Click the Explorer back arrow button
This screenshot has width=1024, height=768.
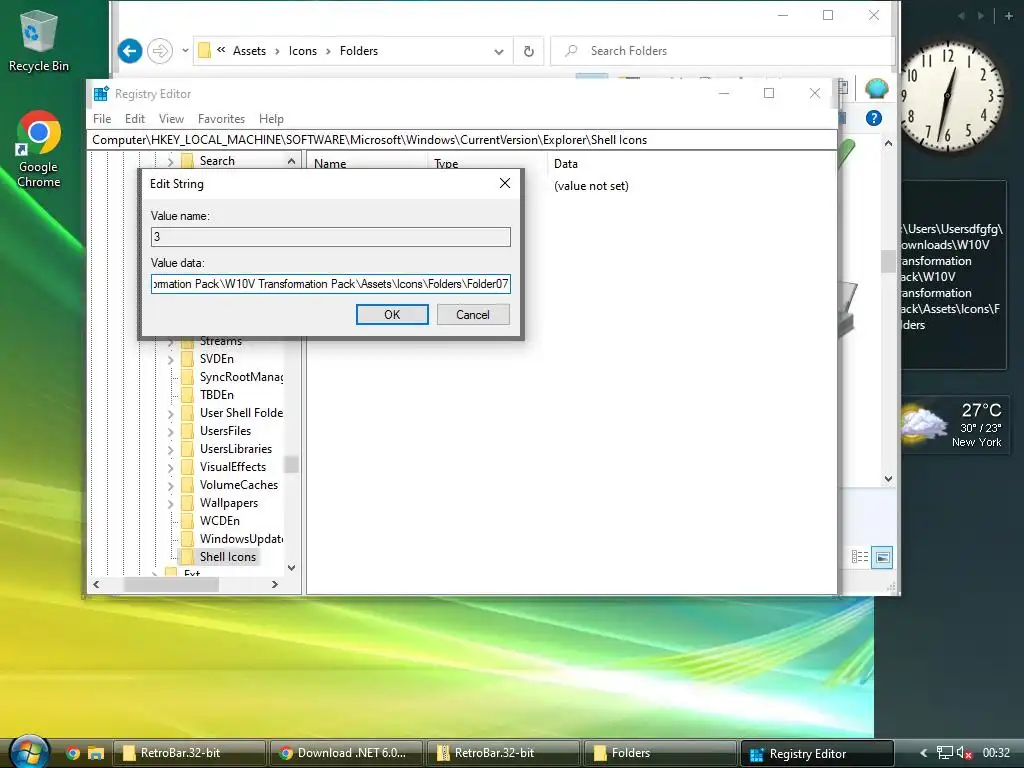point(130,51)
